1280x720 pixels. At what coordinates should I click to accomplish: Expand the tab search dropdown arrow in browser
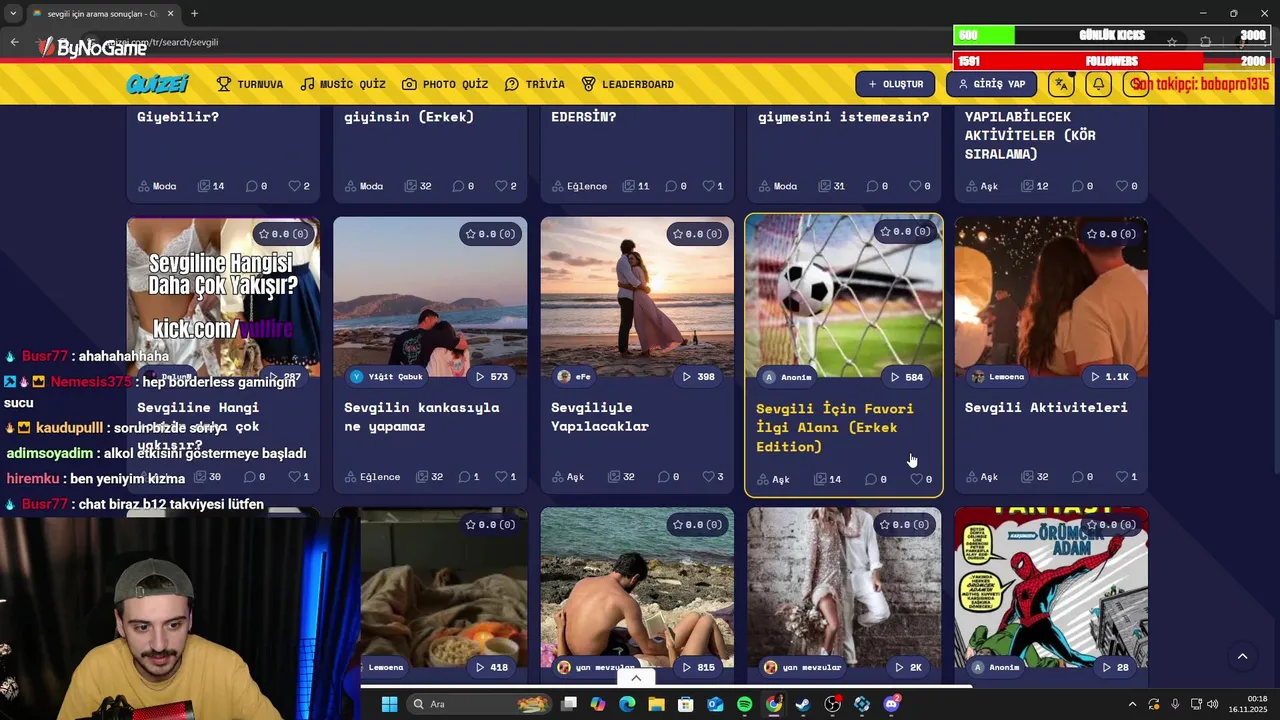[13, 14]
